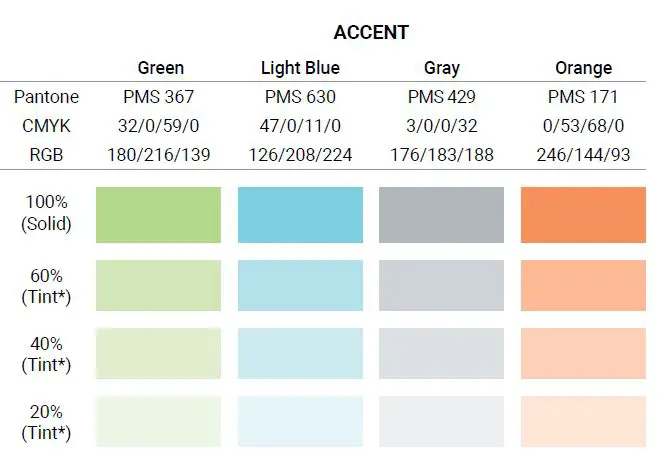Select the 60% tint Light Blue swatch

(x=300, y=284)
